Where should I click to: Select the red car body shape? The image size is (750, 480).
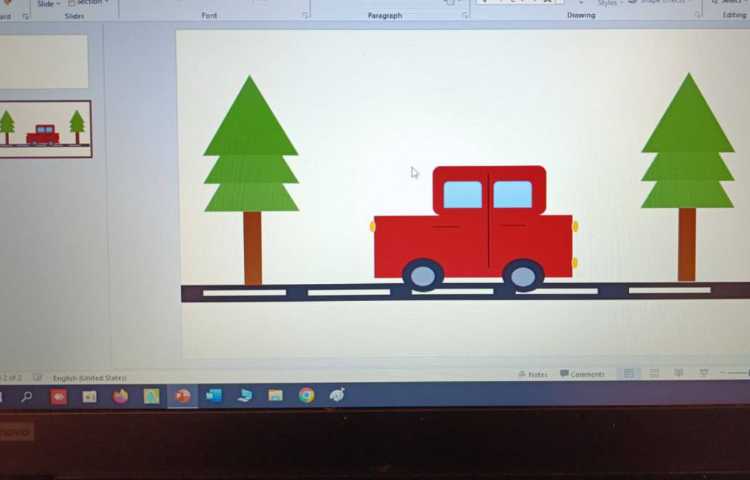(430, 248)
